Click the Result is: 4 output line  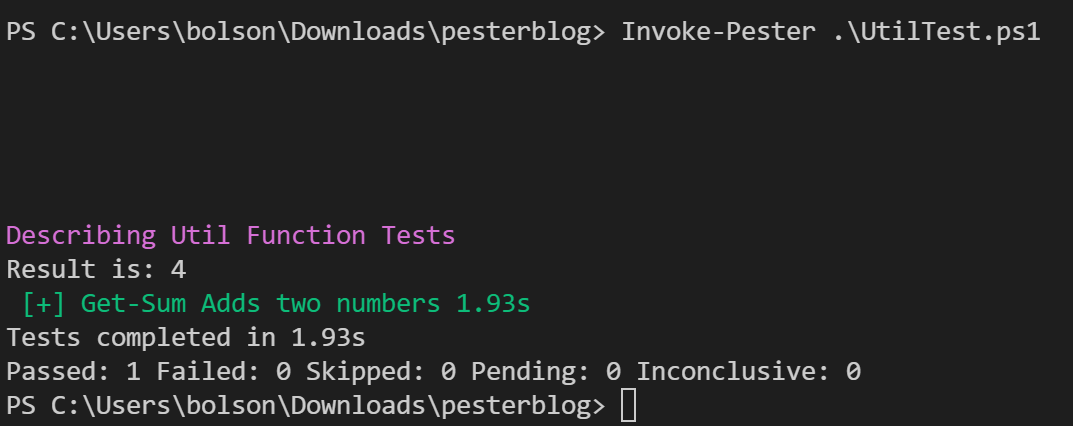[x=96, y=269]
